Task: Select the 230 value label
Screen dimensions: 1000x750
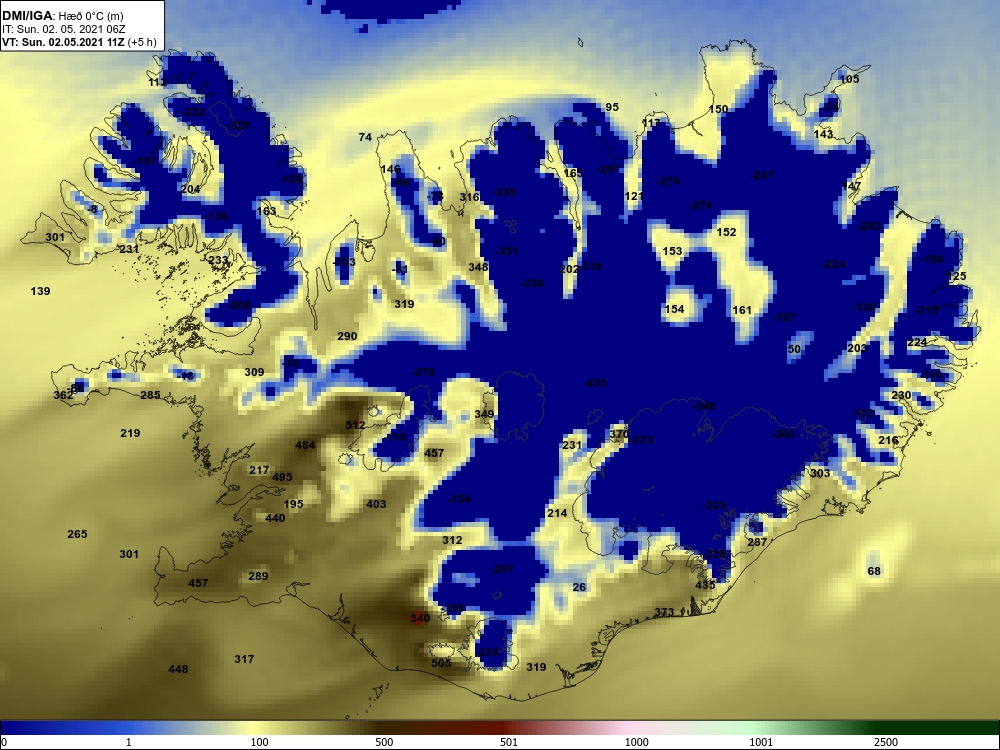Action: coord(901,395)
